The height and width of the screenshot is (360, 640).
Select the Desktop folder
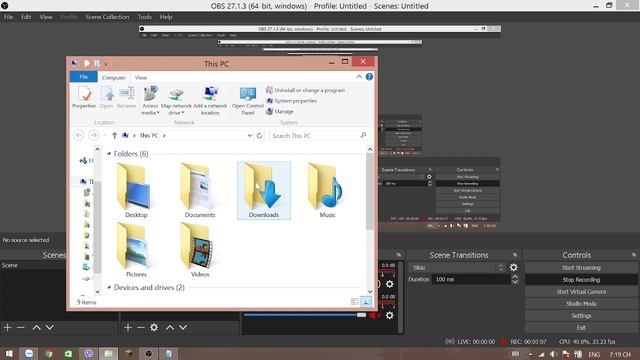click(136, 191)
